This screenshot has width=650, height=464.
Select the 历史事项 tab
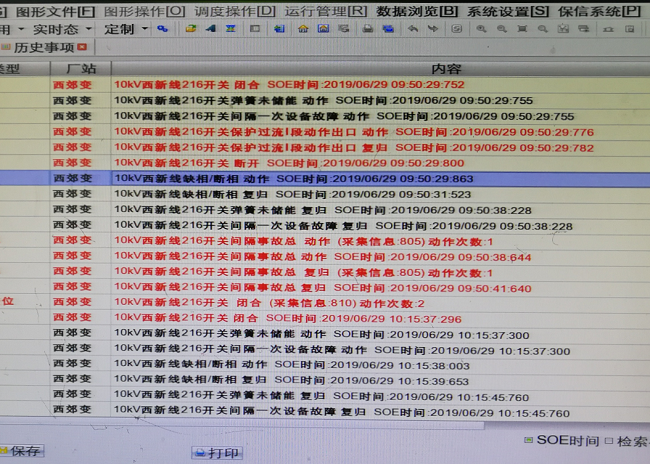(43, 48)
